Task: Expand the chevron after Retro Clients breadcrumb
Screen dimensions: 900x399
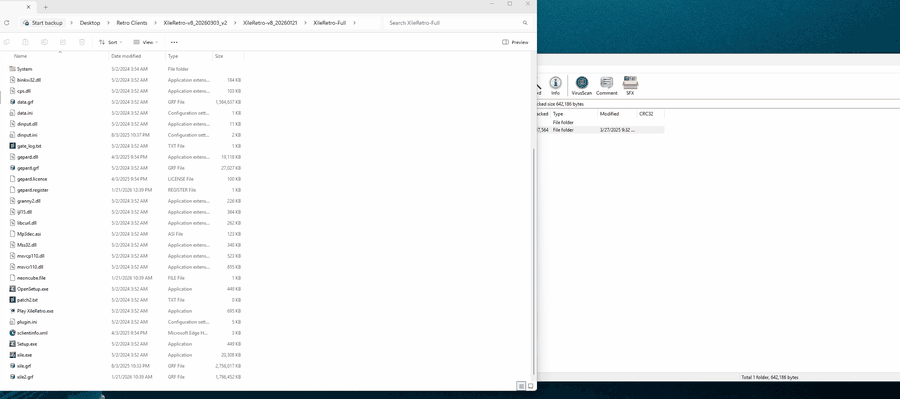Action: click(x=155, y=23)
